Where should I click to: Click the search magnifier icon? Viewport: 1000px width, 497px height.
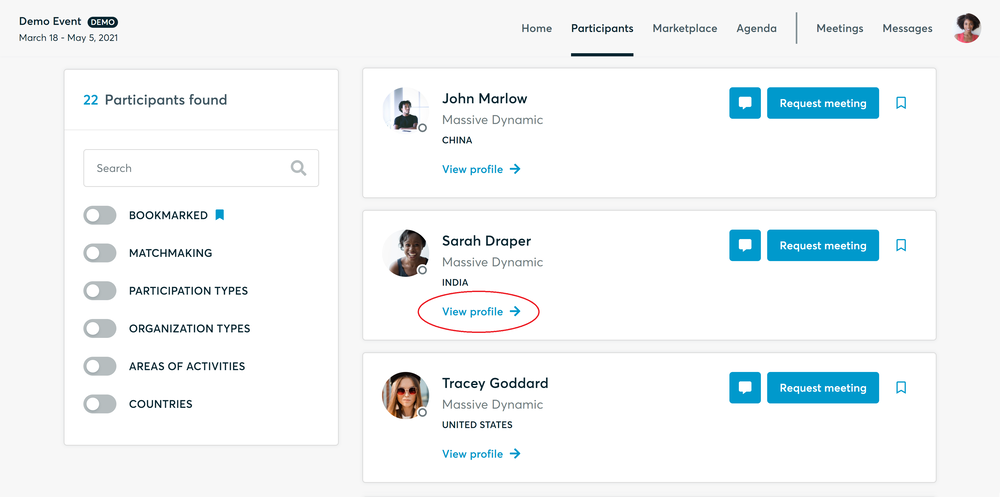pyautogui.click(x=298, y=168)
